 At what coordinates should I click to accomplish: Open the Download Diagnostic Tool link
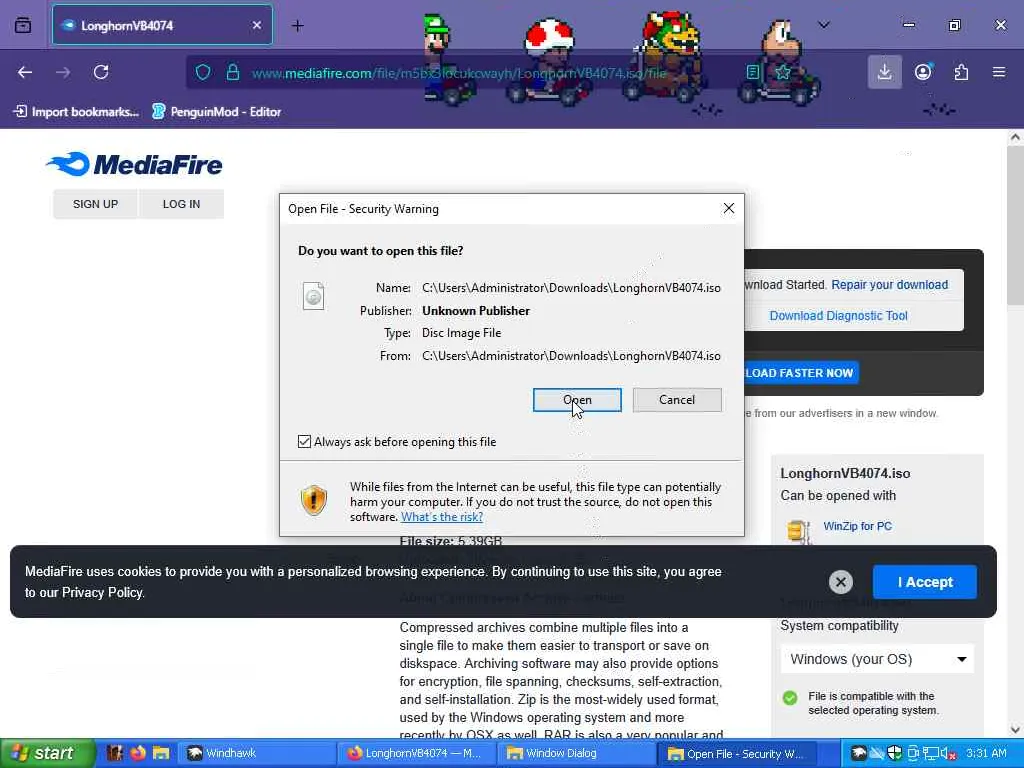pos(839,315)
